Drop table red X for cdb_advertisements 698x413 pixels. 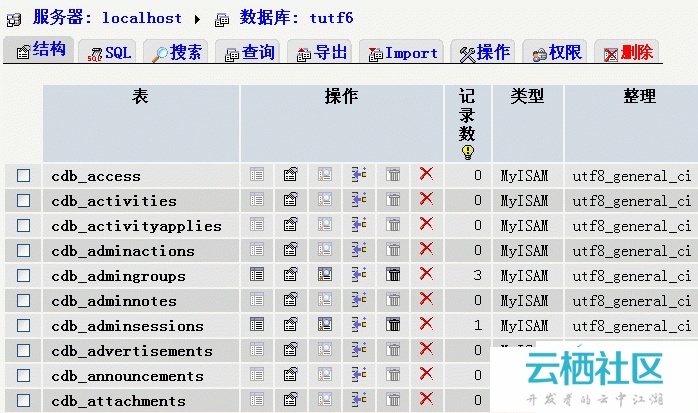tap(426, 348)
